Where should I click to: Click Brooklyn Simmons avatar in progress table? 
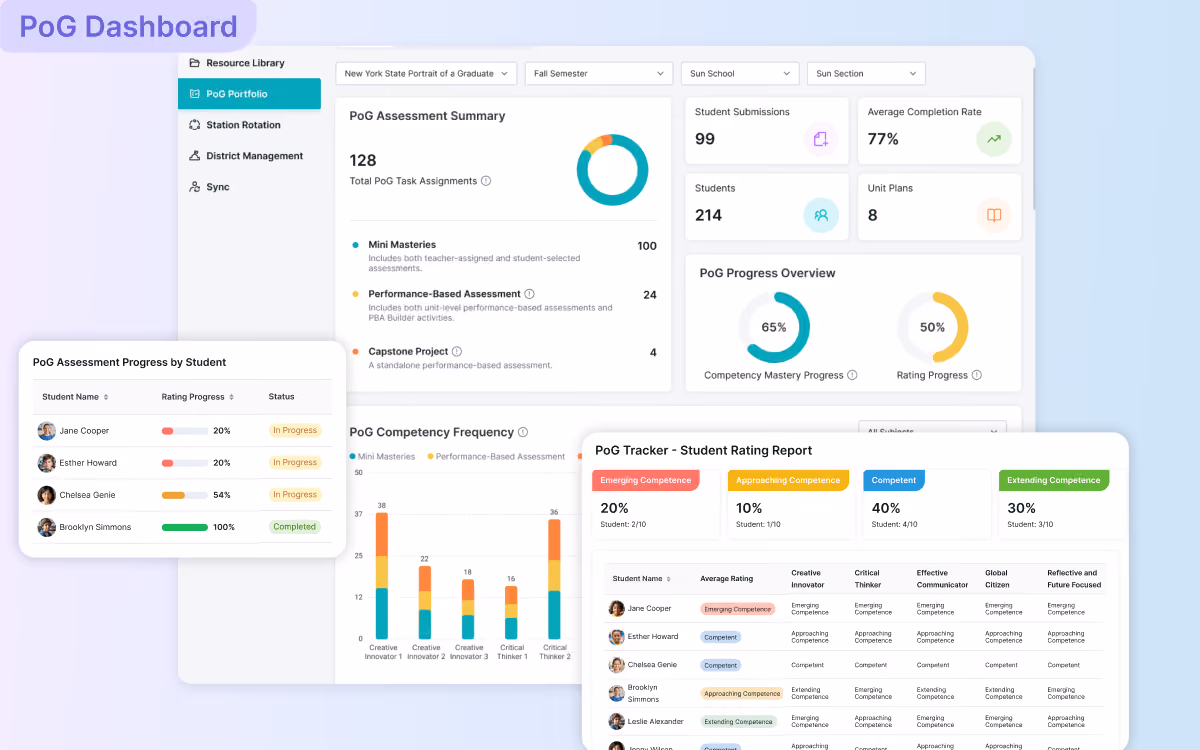47,527
